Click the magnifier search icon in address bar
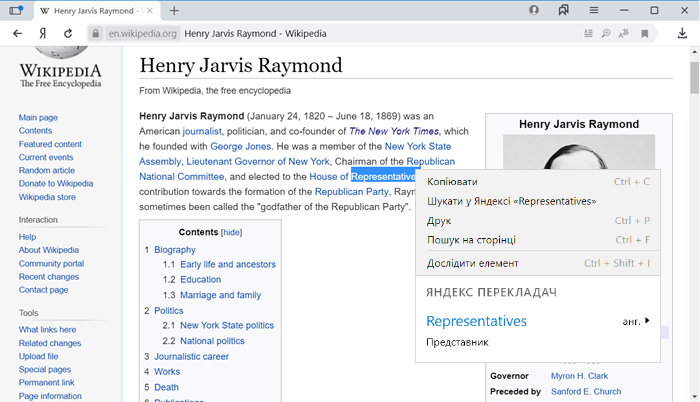The height and width of the screenshot is (402, 700). (x=606, y=34)
